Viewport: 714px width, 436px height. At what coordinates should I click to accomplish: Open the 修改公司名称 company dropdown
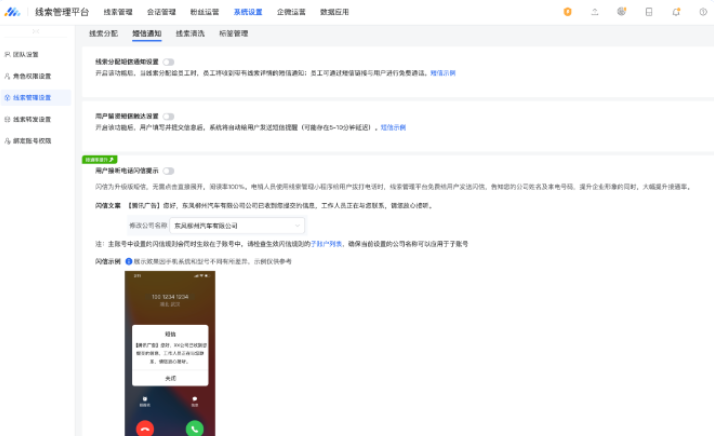click(x=237, y=226)
